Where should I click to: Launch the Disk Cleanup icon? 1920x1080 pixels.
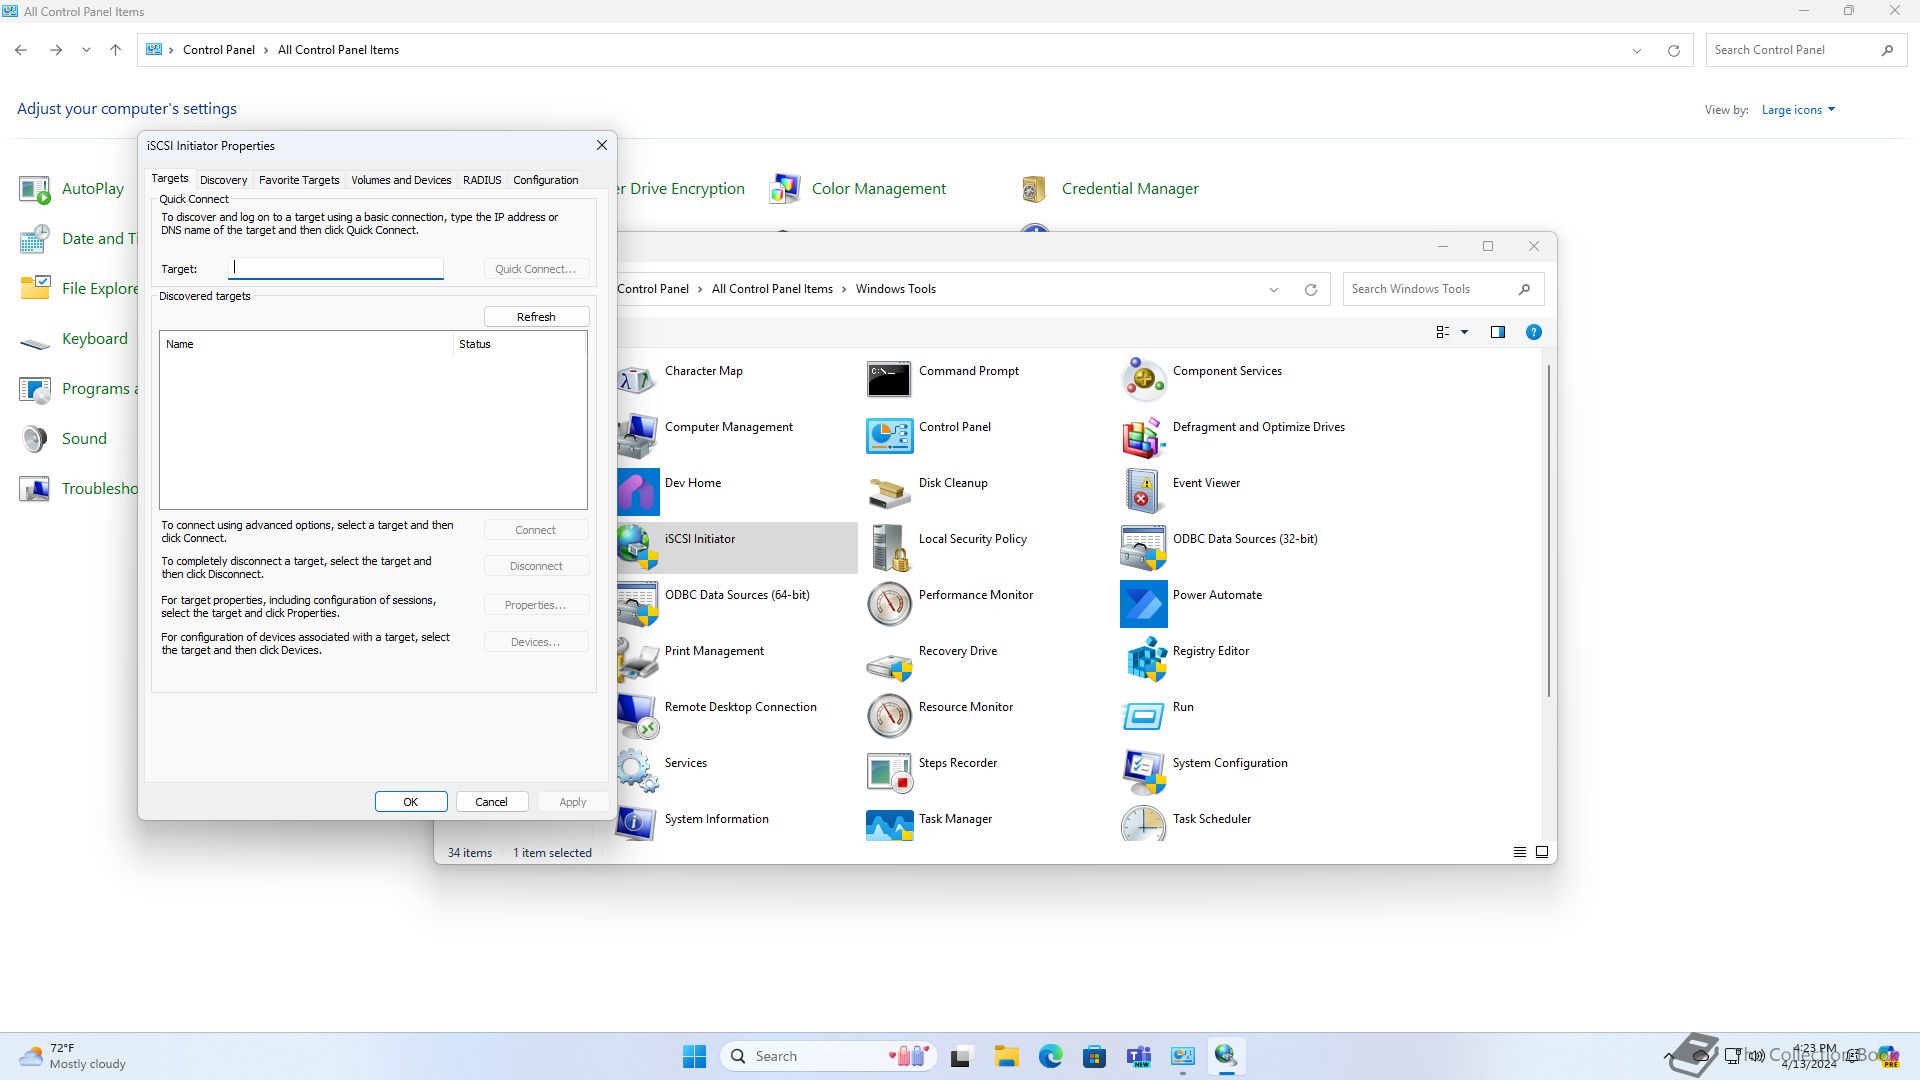pyautogui.click(x=889, y=491)
